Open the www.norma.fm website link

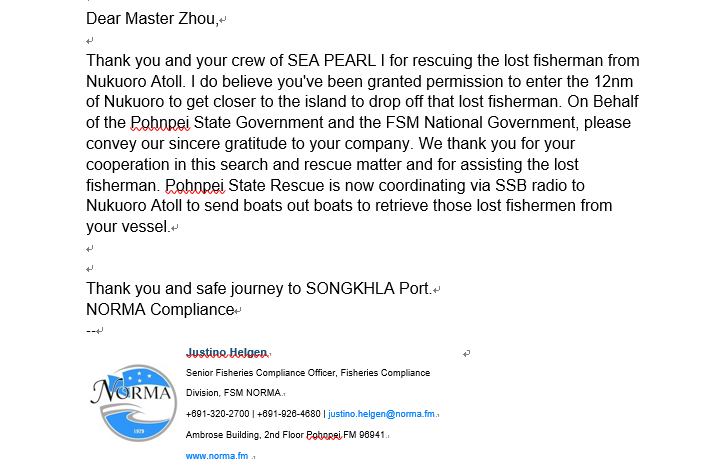217,455
